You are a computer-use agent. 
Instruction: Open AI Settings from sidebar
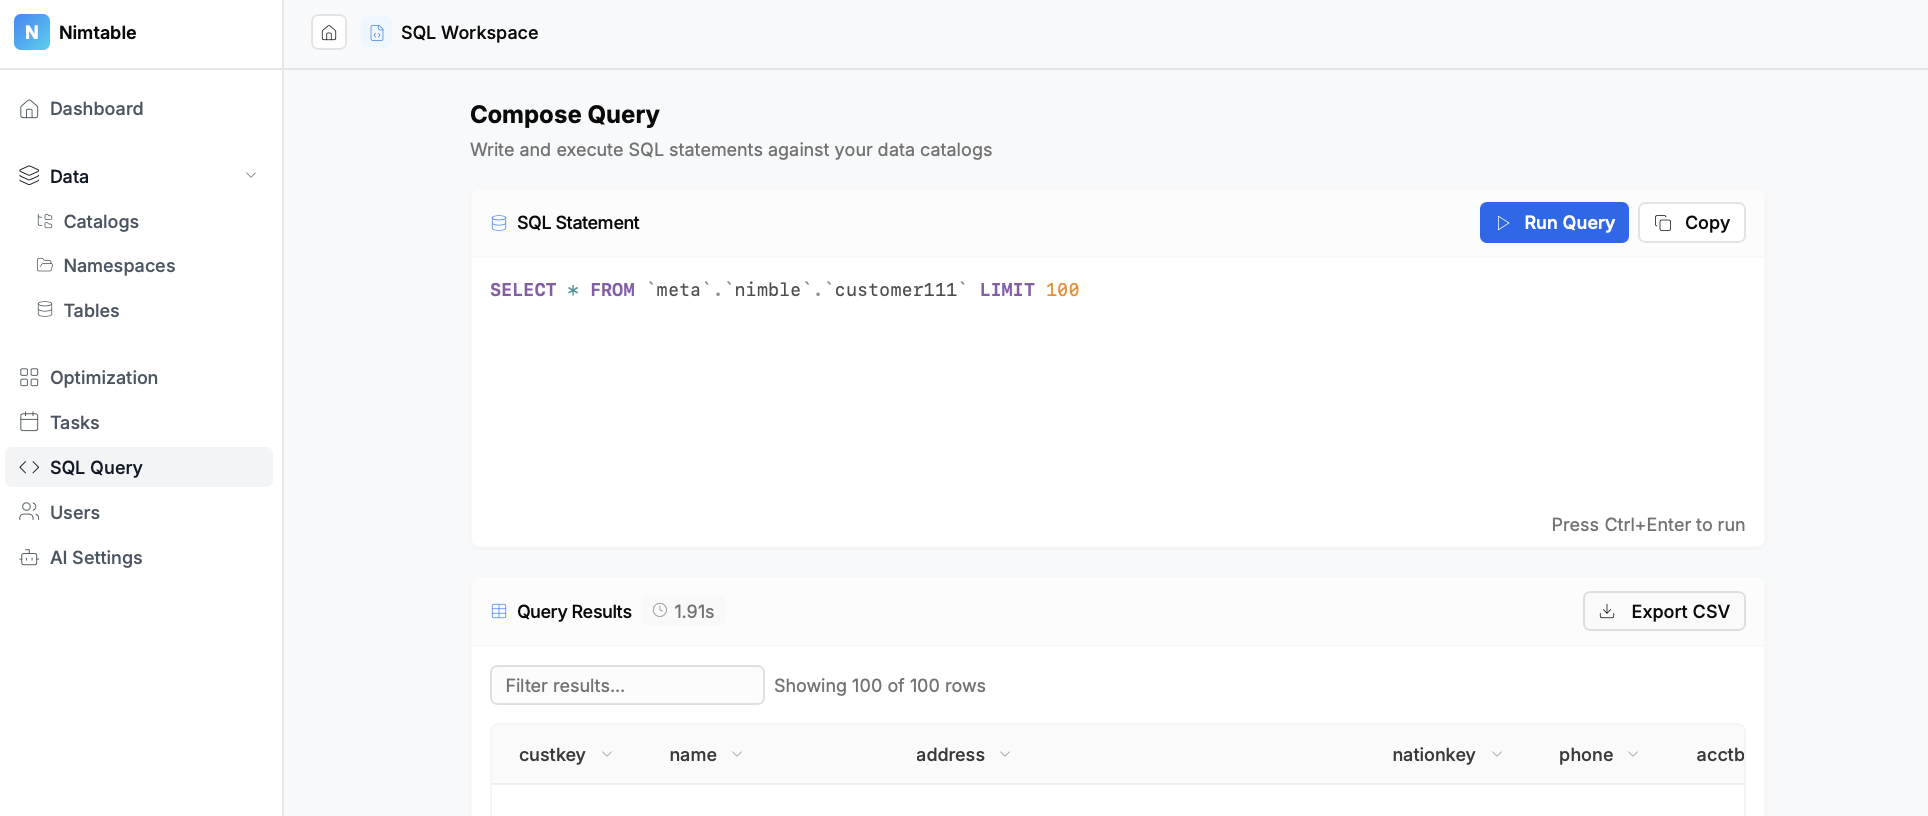click(x=96, y=558)
